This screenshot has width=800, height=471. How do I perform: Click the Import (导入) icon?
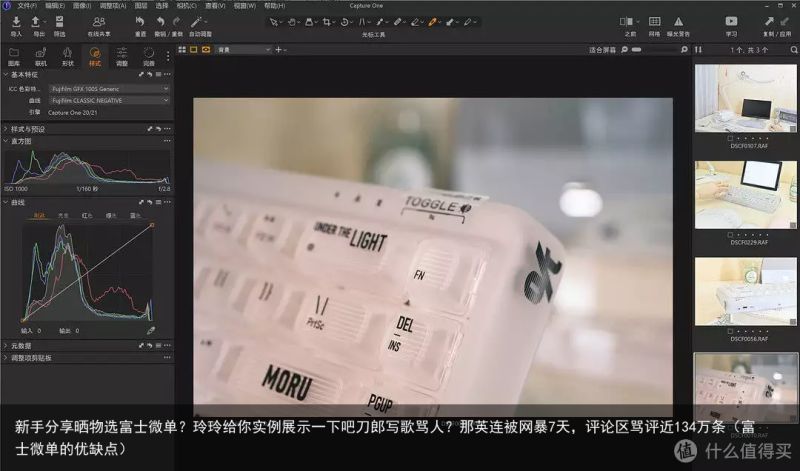point(16,22)
